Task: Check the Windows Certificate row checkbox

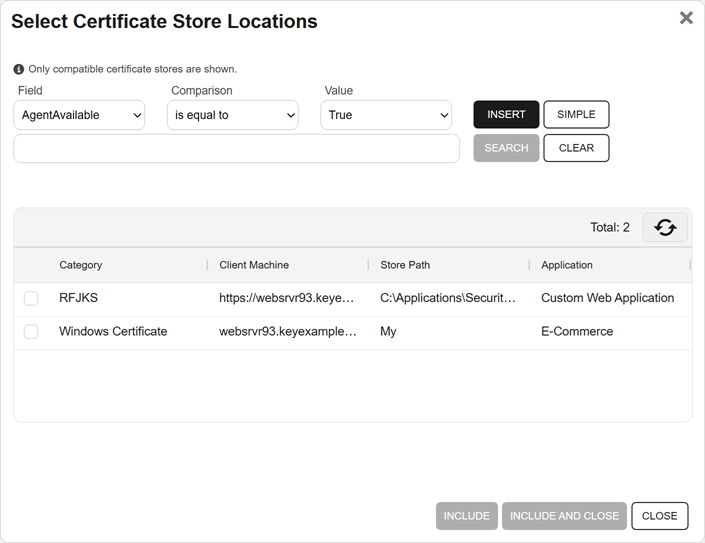Action: [31, 332]
